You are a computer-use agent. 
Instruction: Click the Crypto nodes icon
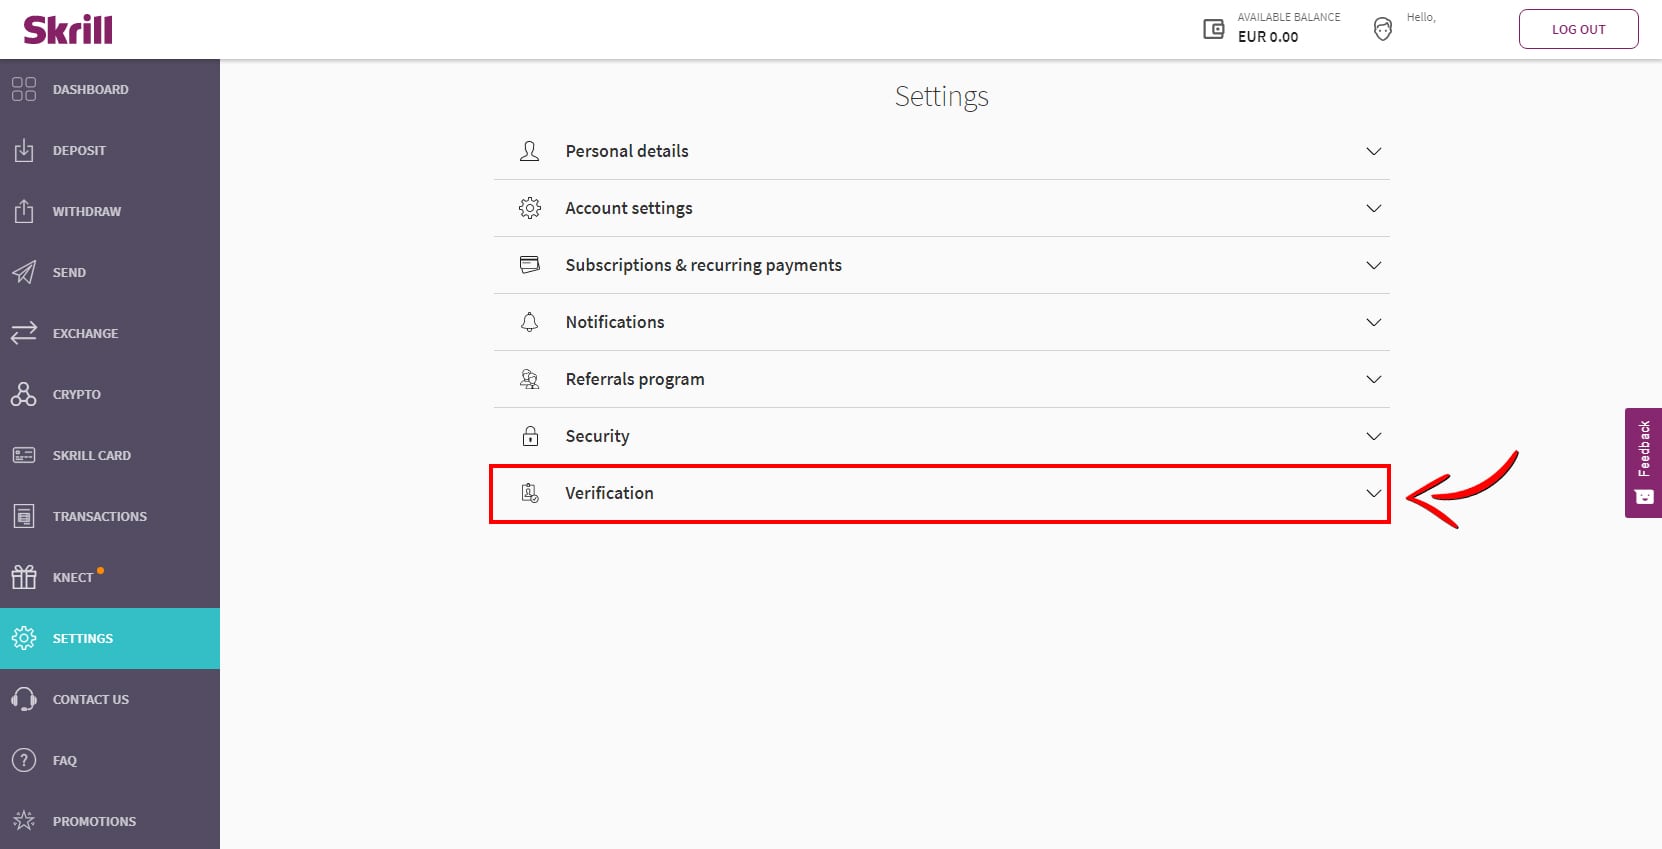click(x=24, y=394)
